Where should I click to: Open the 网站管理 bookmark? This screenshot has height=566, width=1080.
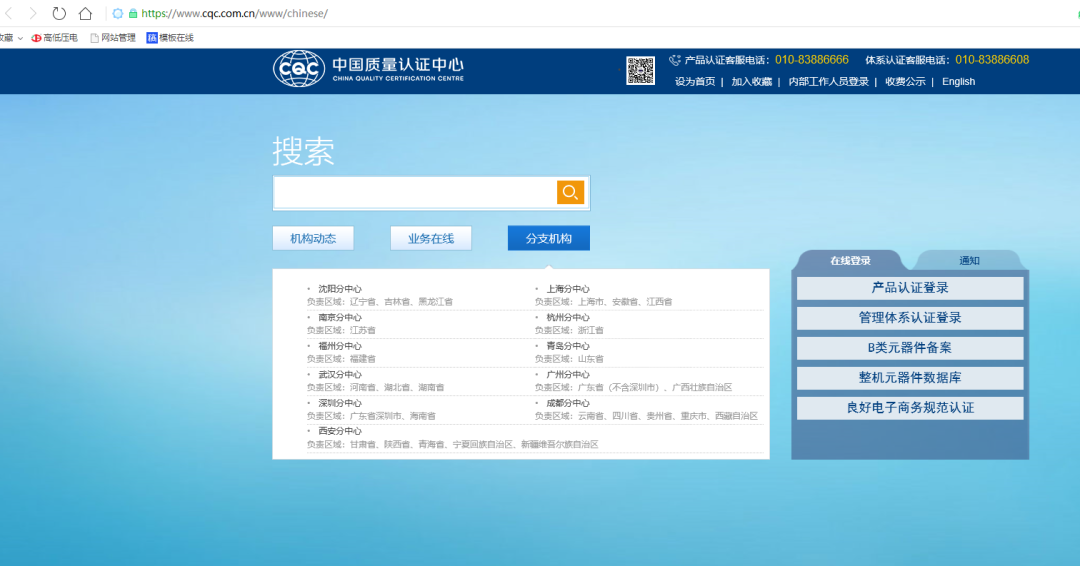pos(112,38)
